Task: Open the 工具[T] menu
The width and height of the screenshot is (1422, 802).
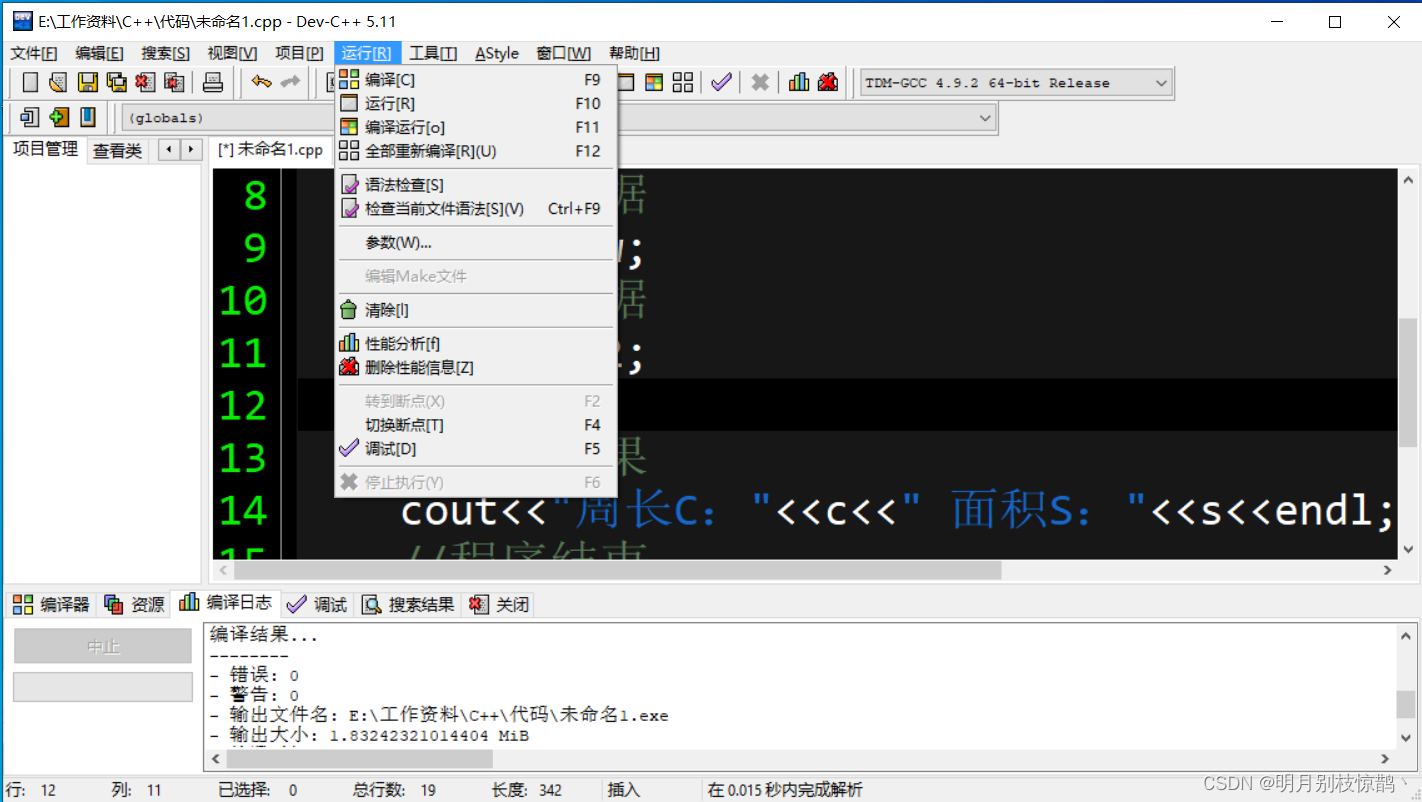Action: click(x=433, y=53)
